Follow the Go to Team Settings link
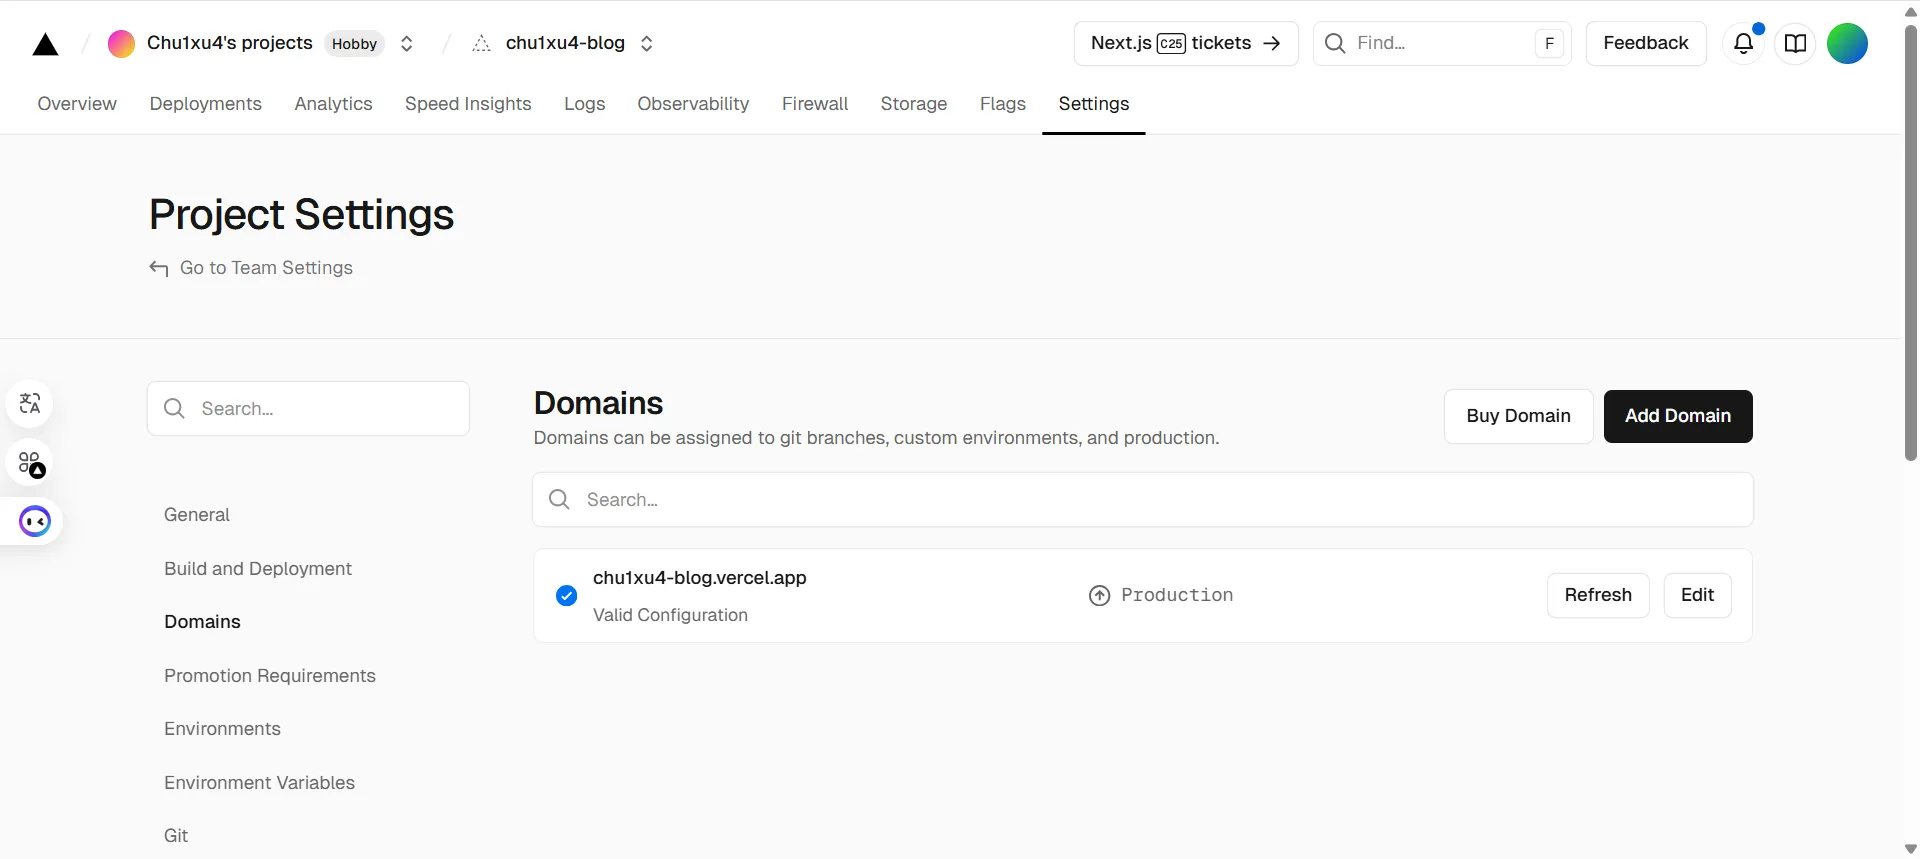 coord(265,268)
